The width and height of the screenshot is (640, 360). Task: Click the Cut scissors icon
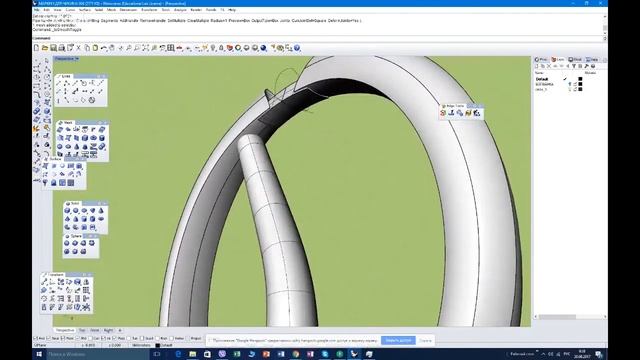79,48
